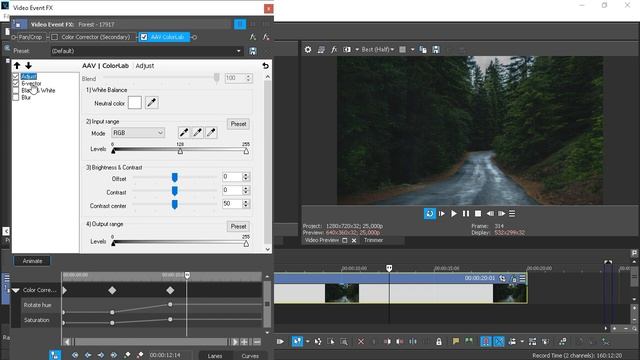Enable the Black & White checkbox
The image size is (640, 360).
coord(16,90)
